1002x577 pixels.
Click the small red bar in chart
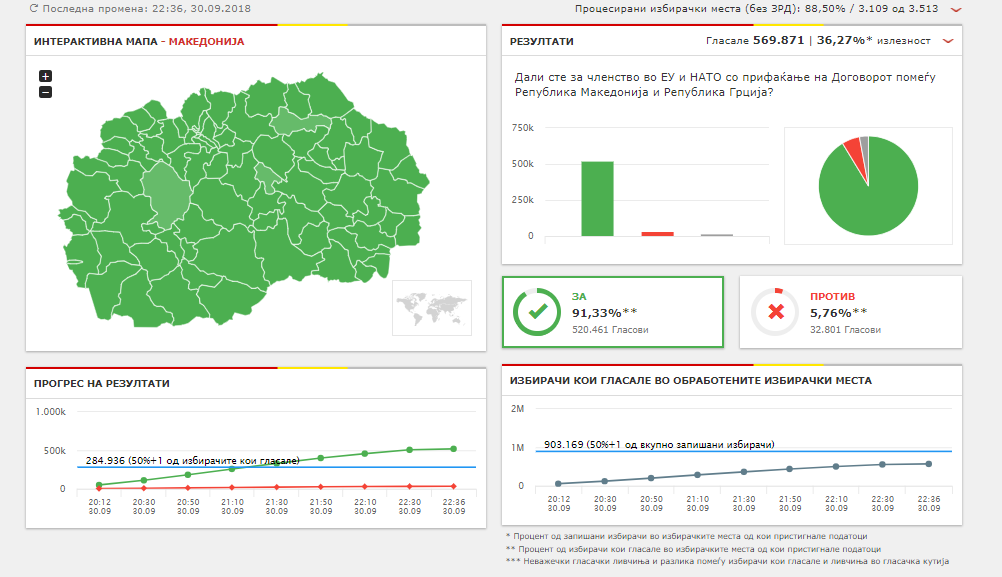click(657, 234)
